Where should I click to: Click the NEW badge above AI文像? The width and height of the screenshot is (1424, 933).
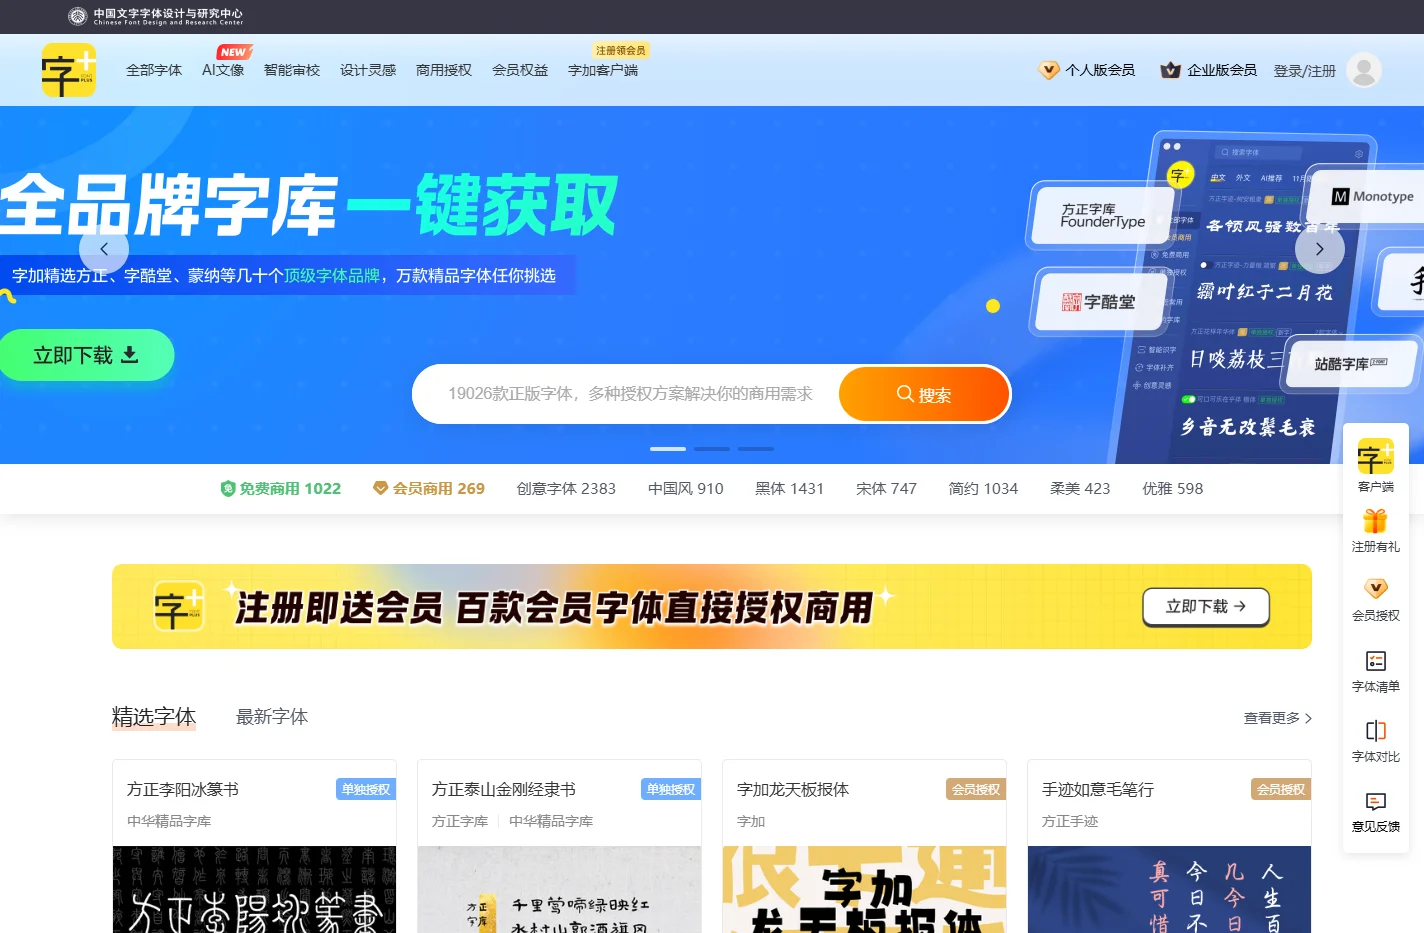click(234, 52)
